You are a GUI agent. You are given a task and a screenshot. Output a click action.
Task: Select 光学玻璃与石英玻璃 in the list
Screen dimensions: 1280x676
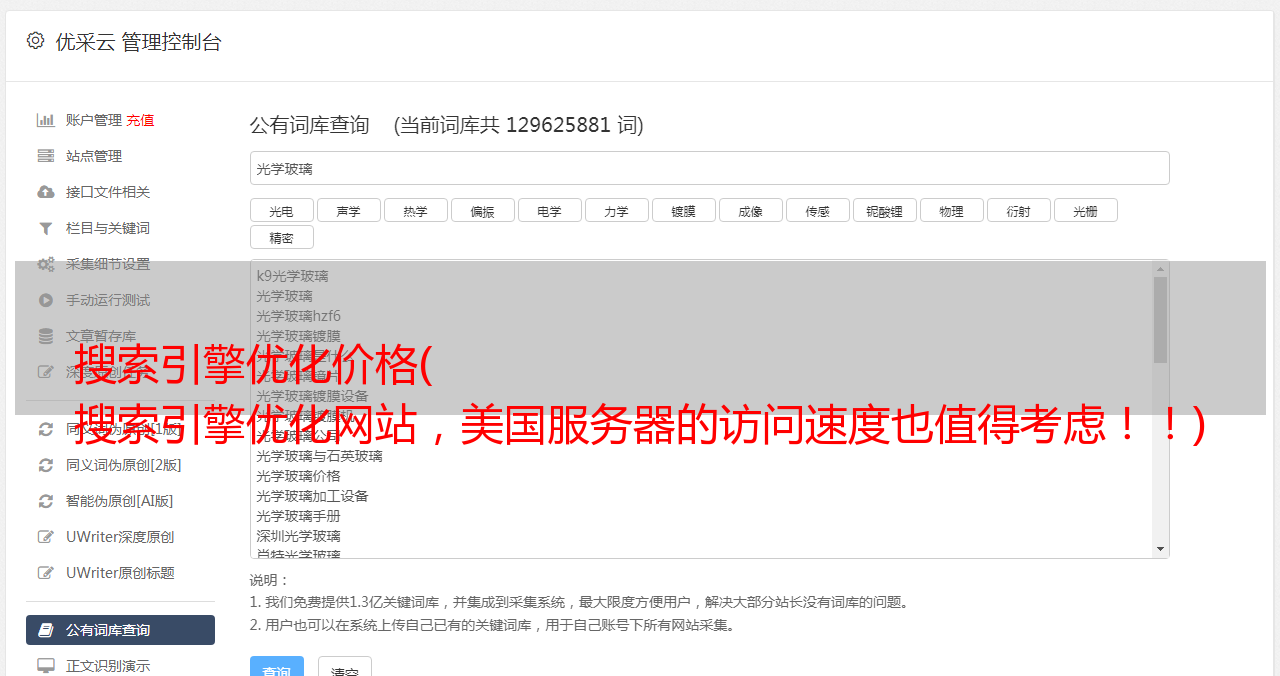coord(319,456)
